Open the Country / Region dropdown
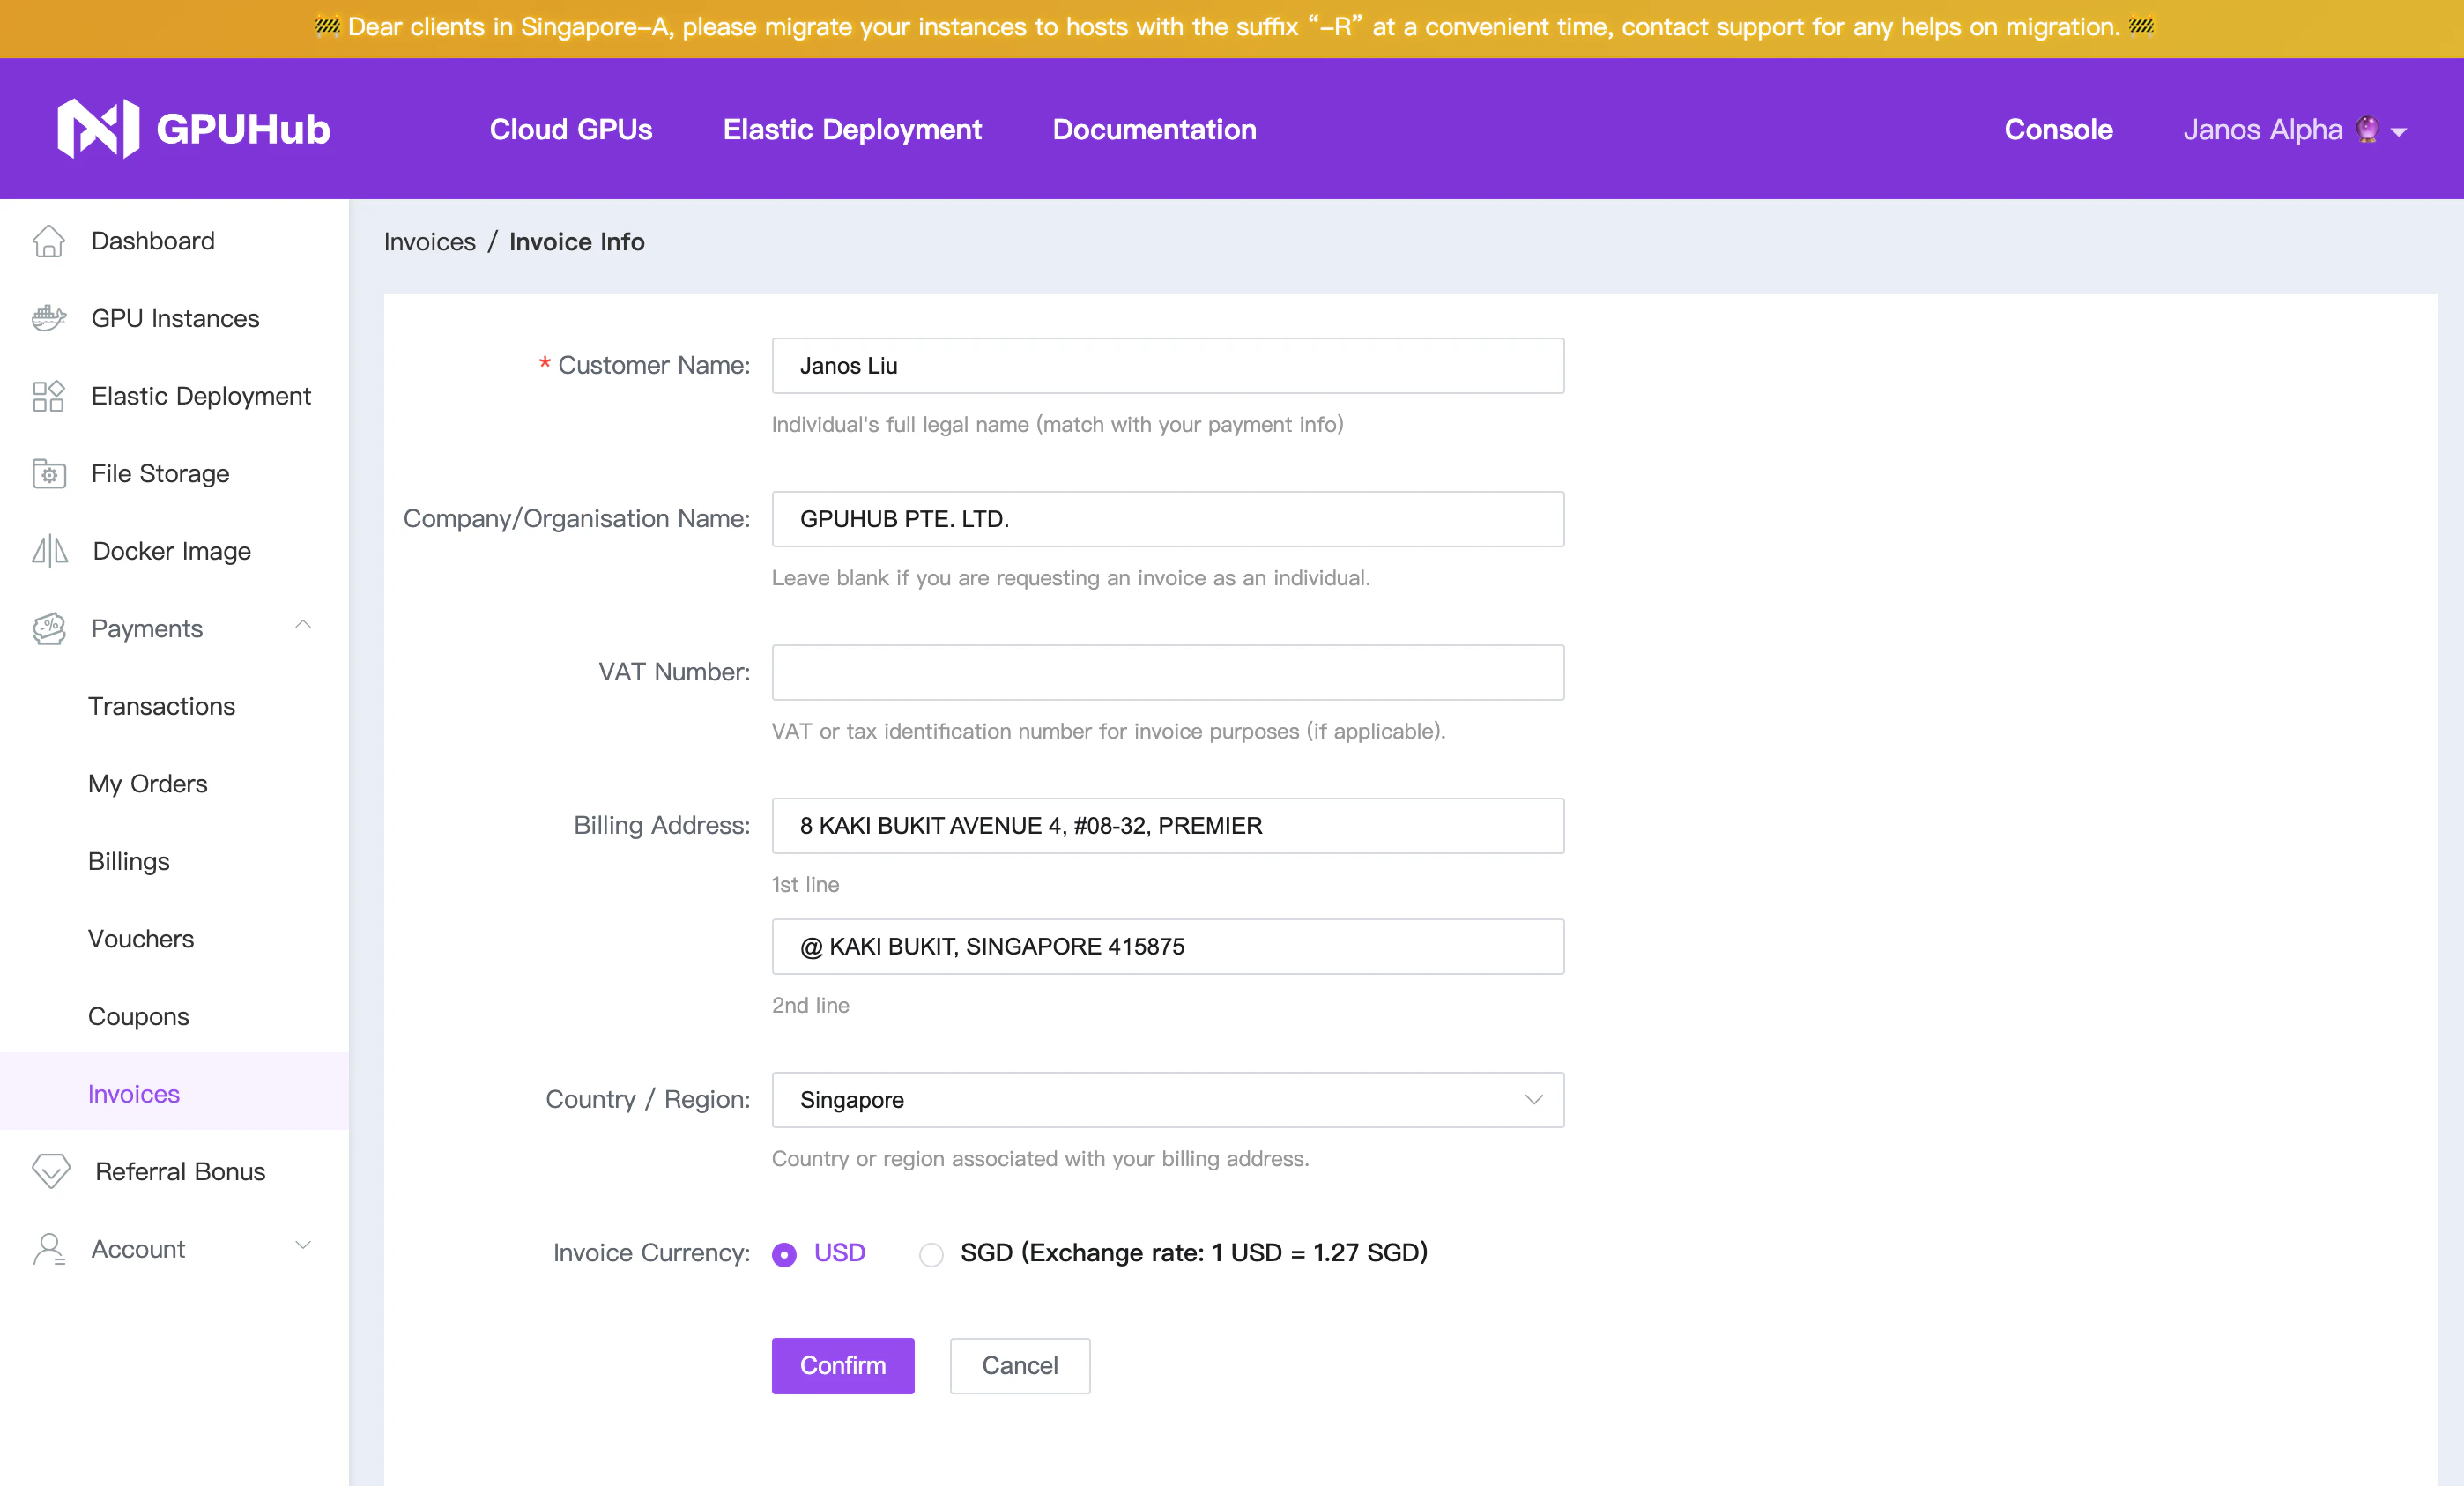Image resolution: width=2464 pixels, height=1486 pixels. pos(1167,1100)
